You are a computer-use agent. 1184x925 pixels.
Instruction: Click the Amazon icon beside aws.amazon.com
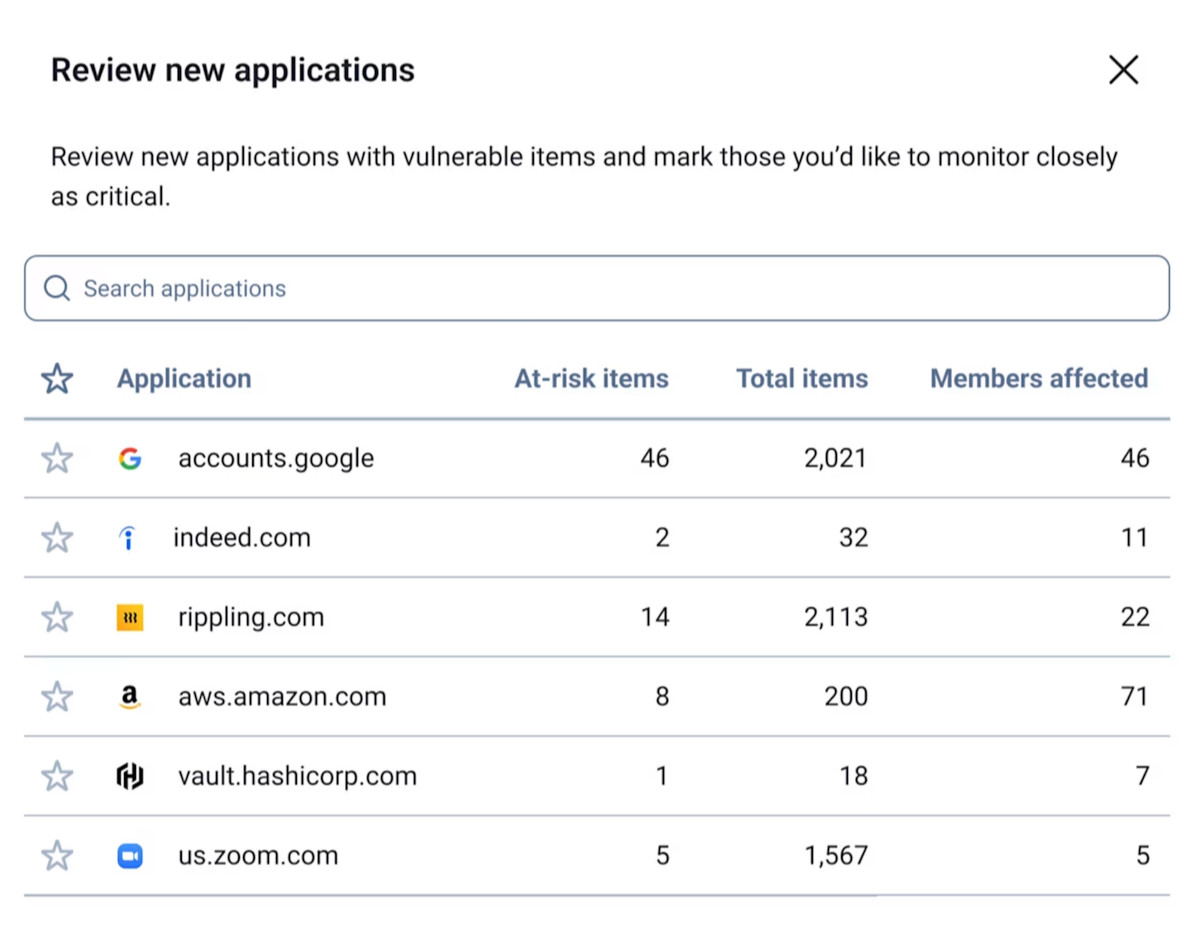(130, 696)
